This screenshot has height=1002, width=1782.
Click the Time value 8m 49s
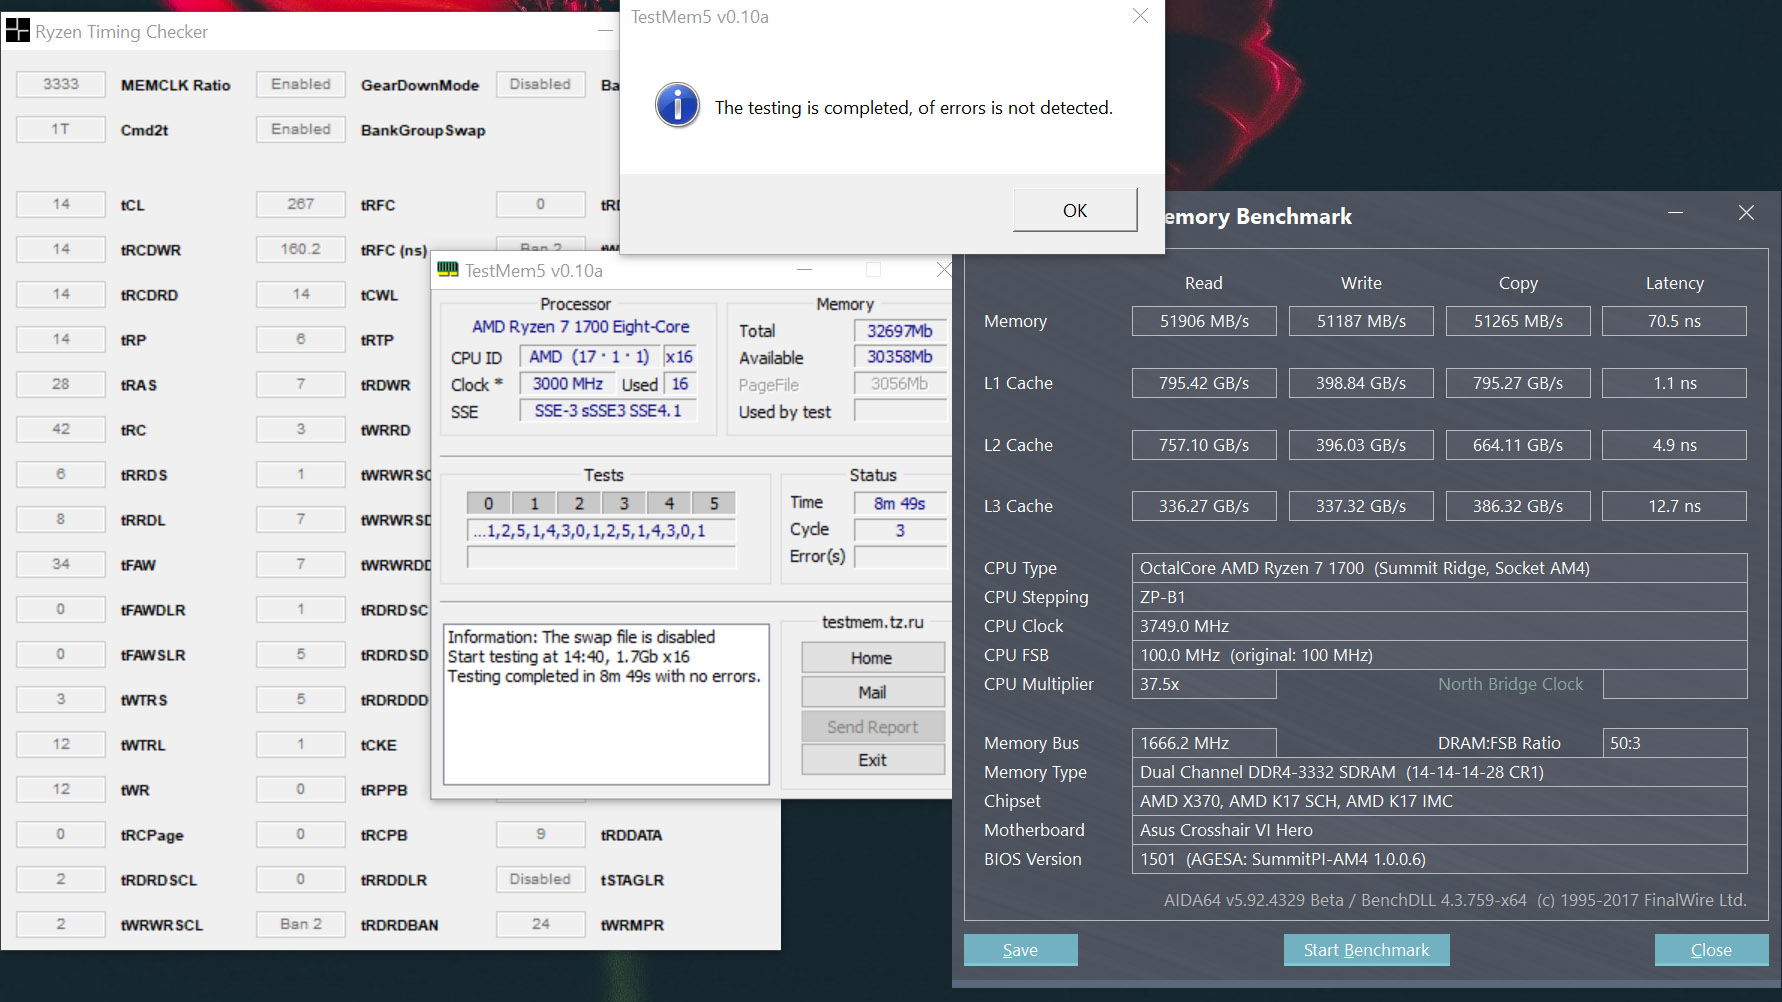(x=899, y=503)
